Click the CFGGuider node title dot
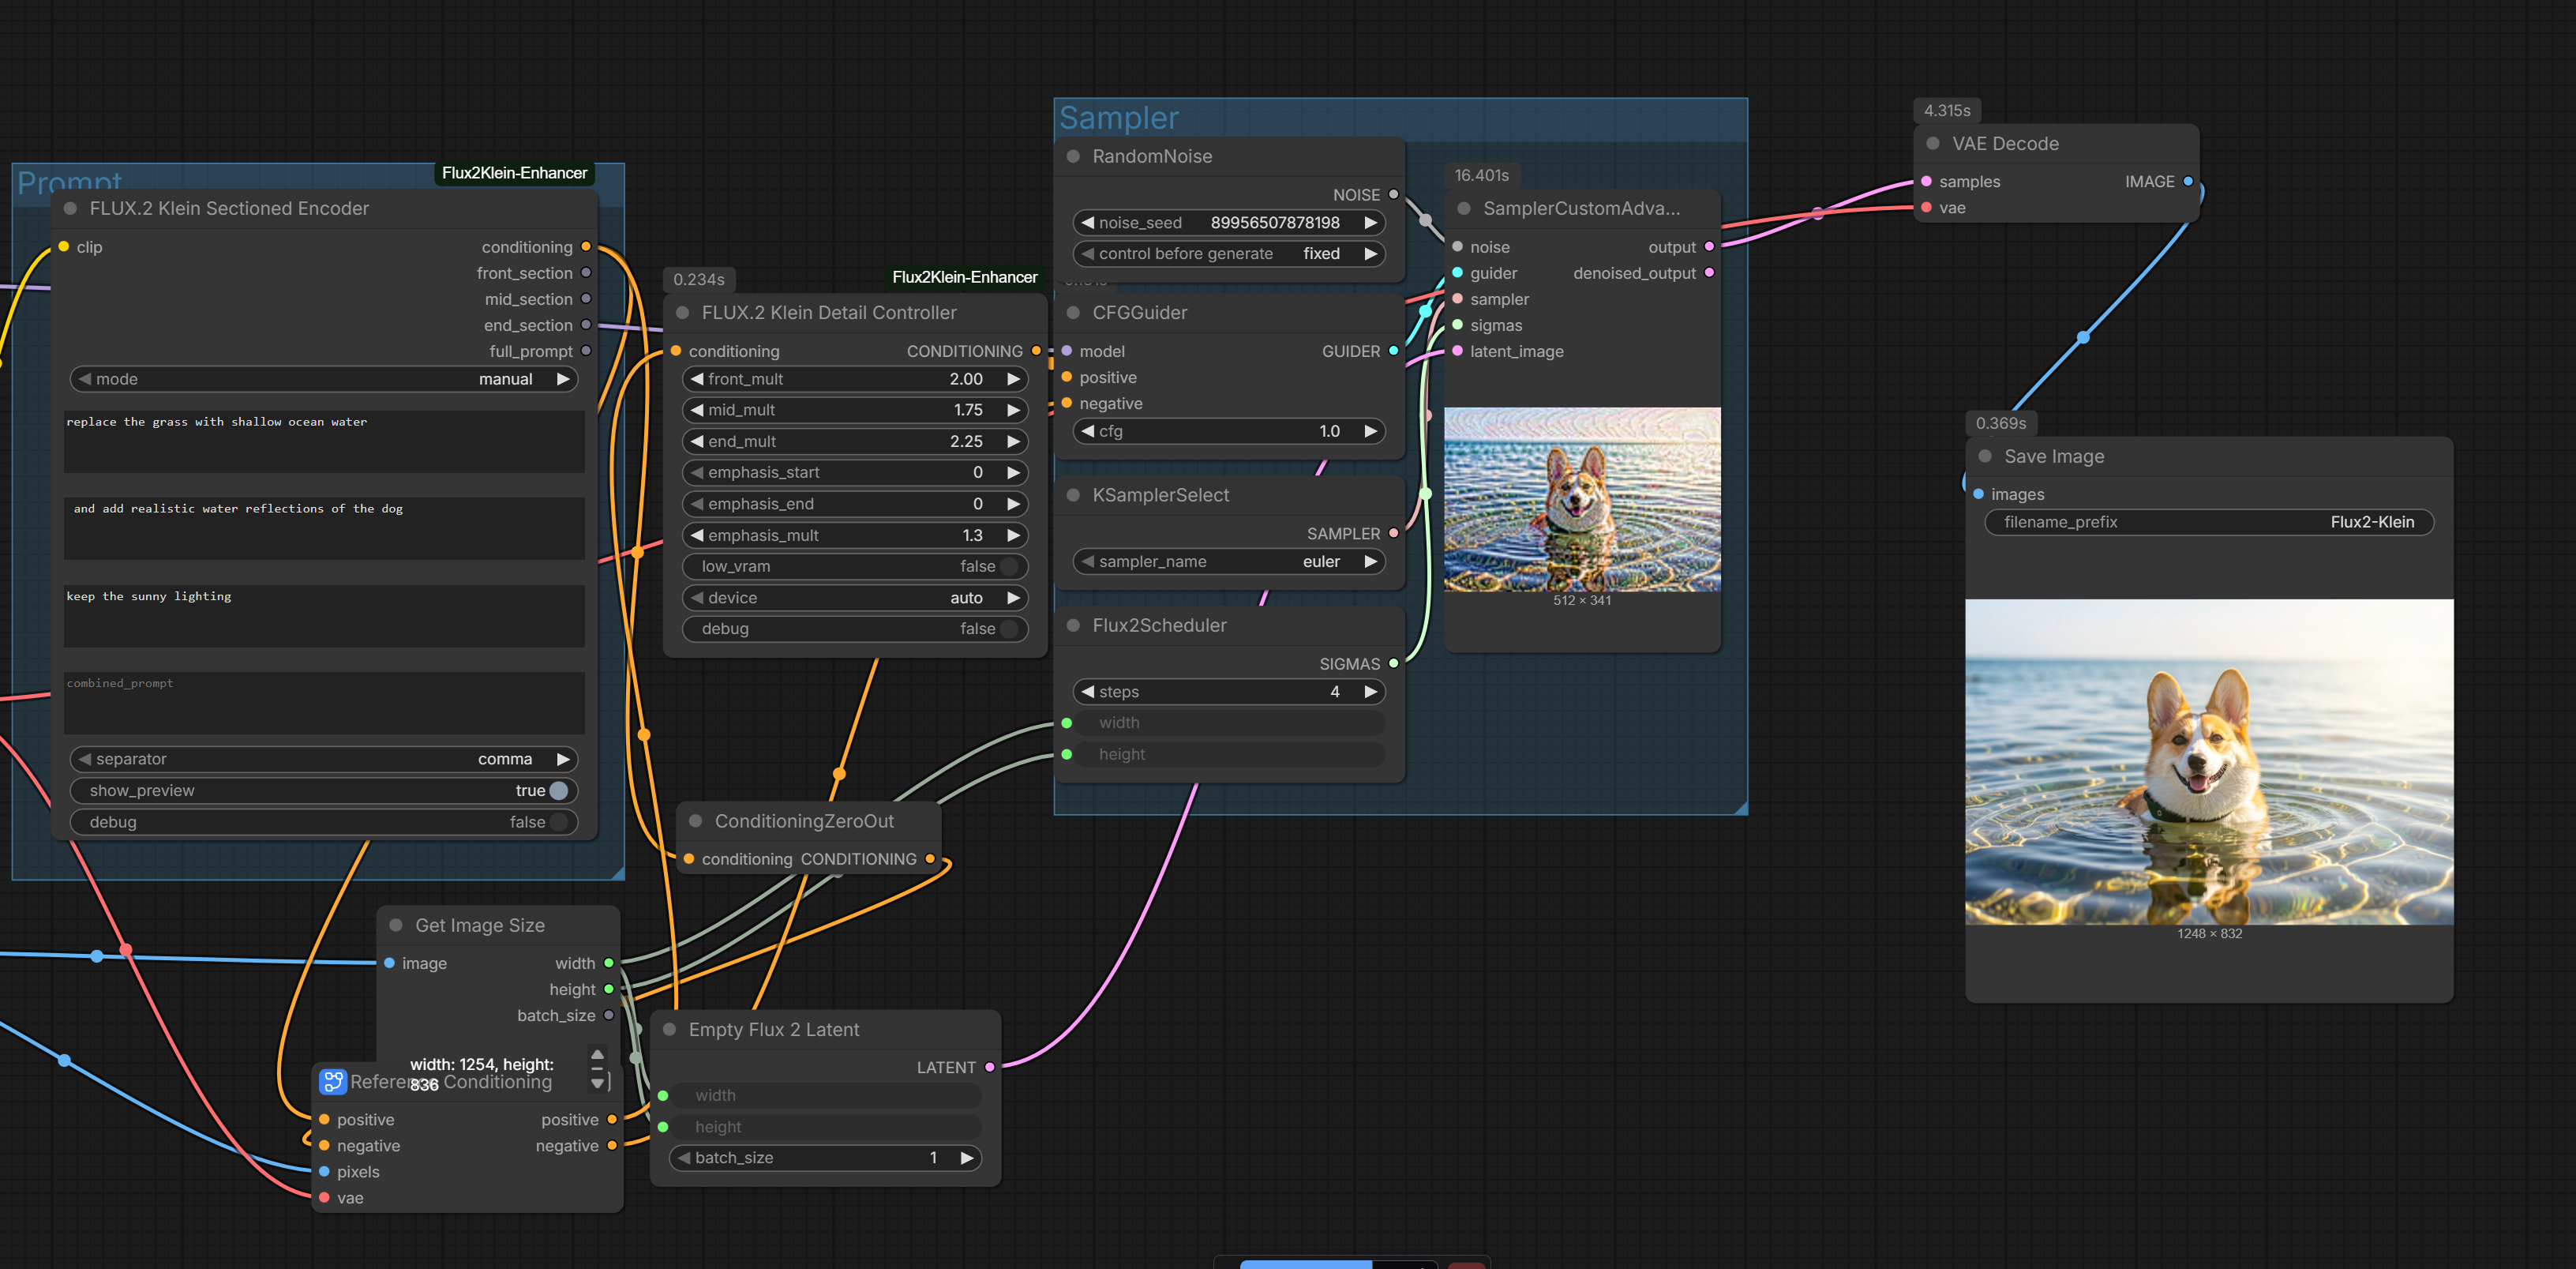The width and height of the screenshot is (2576, 1269). [1073, 313]
